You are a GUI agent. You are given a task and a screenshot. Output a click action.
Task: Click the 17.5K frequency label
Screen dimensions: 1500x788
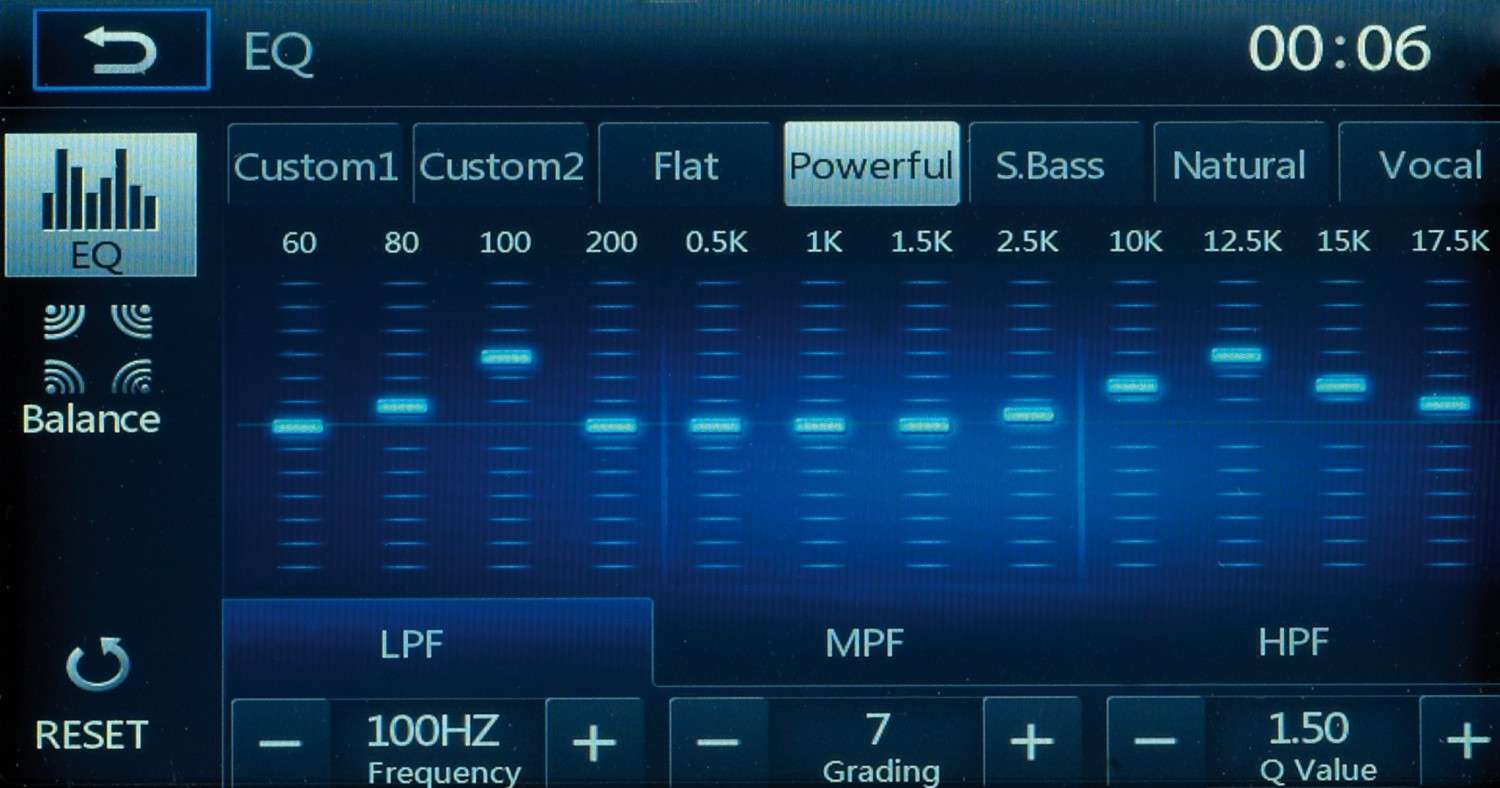[x=1450, y=243]
